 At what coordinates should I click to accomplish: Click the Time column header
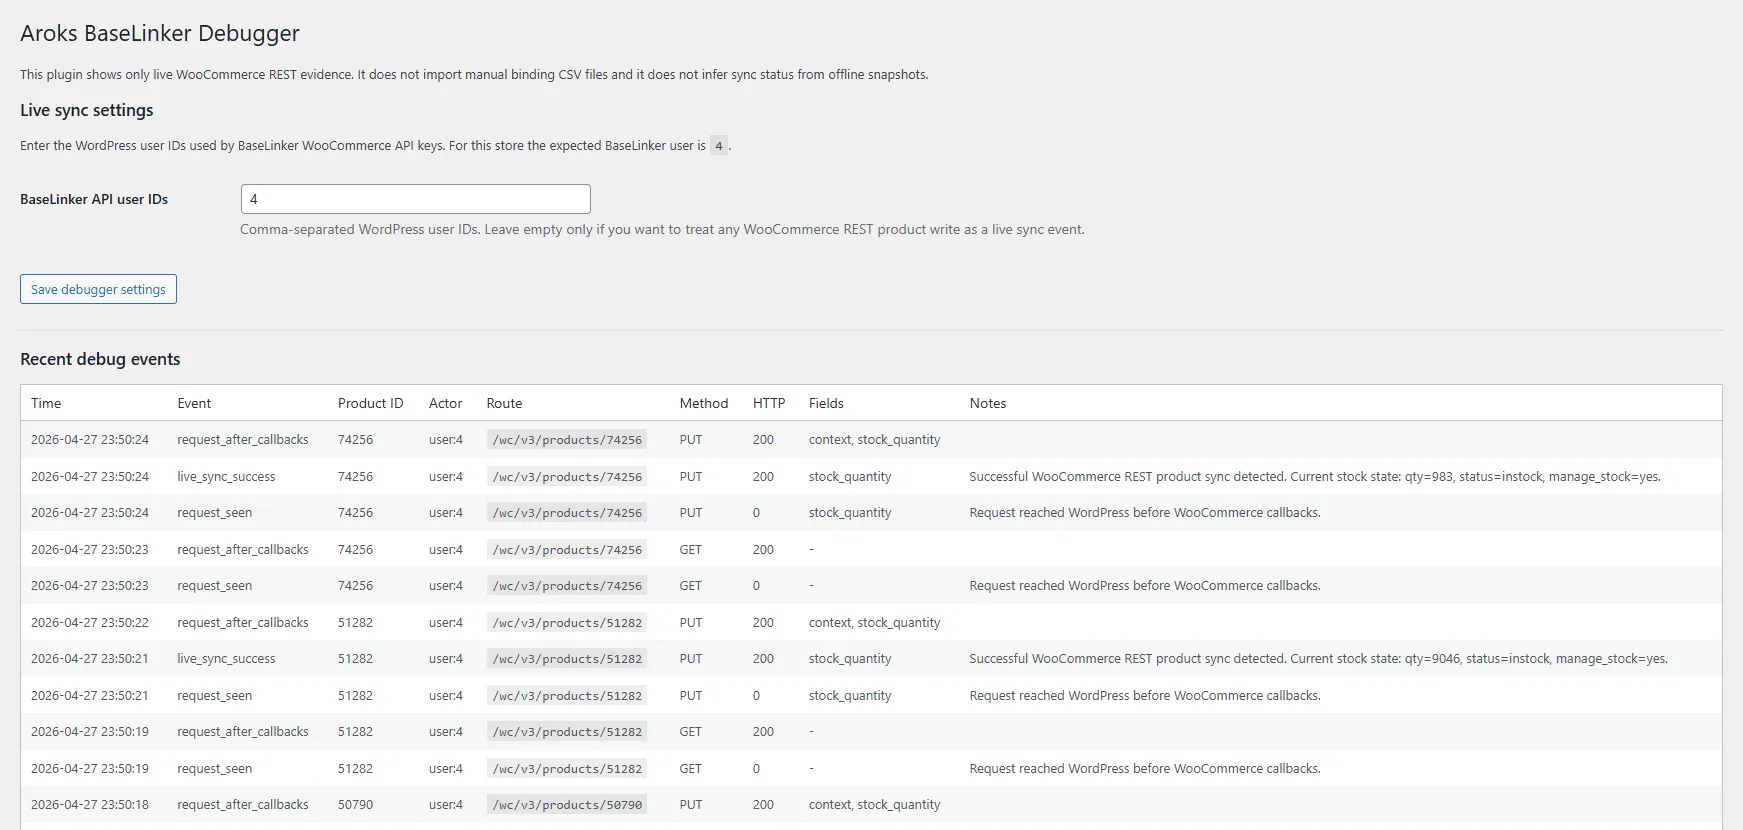[x=46, y=403]
